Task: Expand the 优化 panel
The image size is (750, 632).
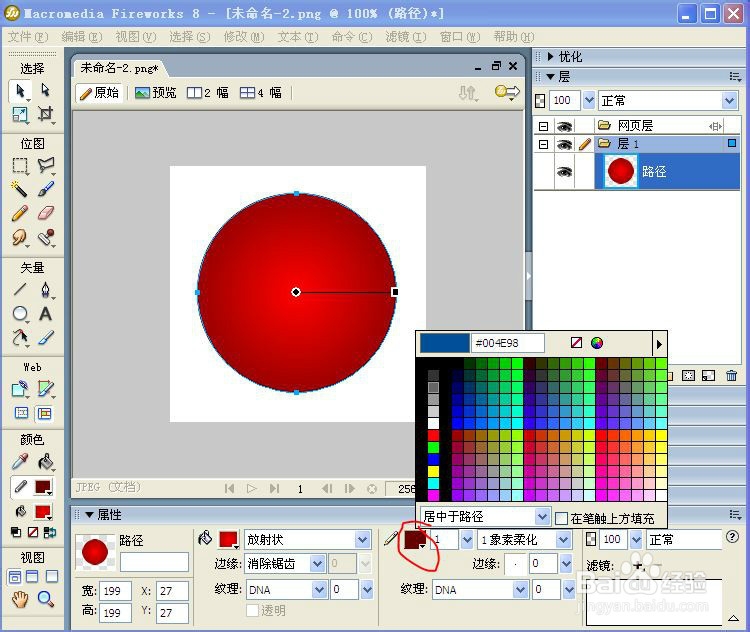Action: tap(551, 57)
